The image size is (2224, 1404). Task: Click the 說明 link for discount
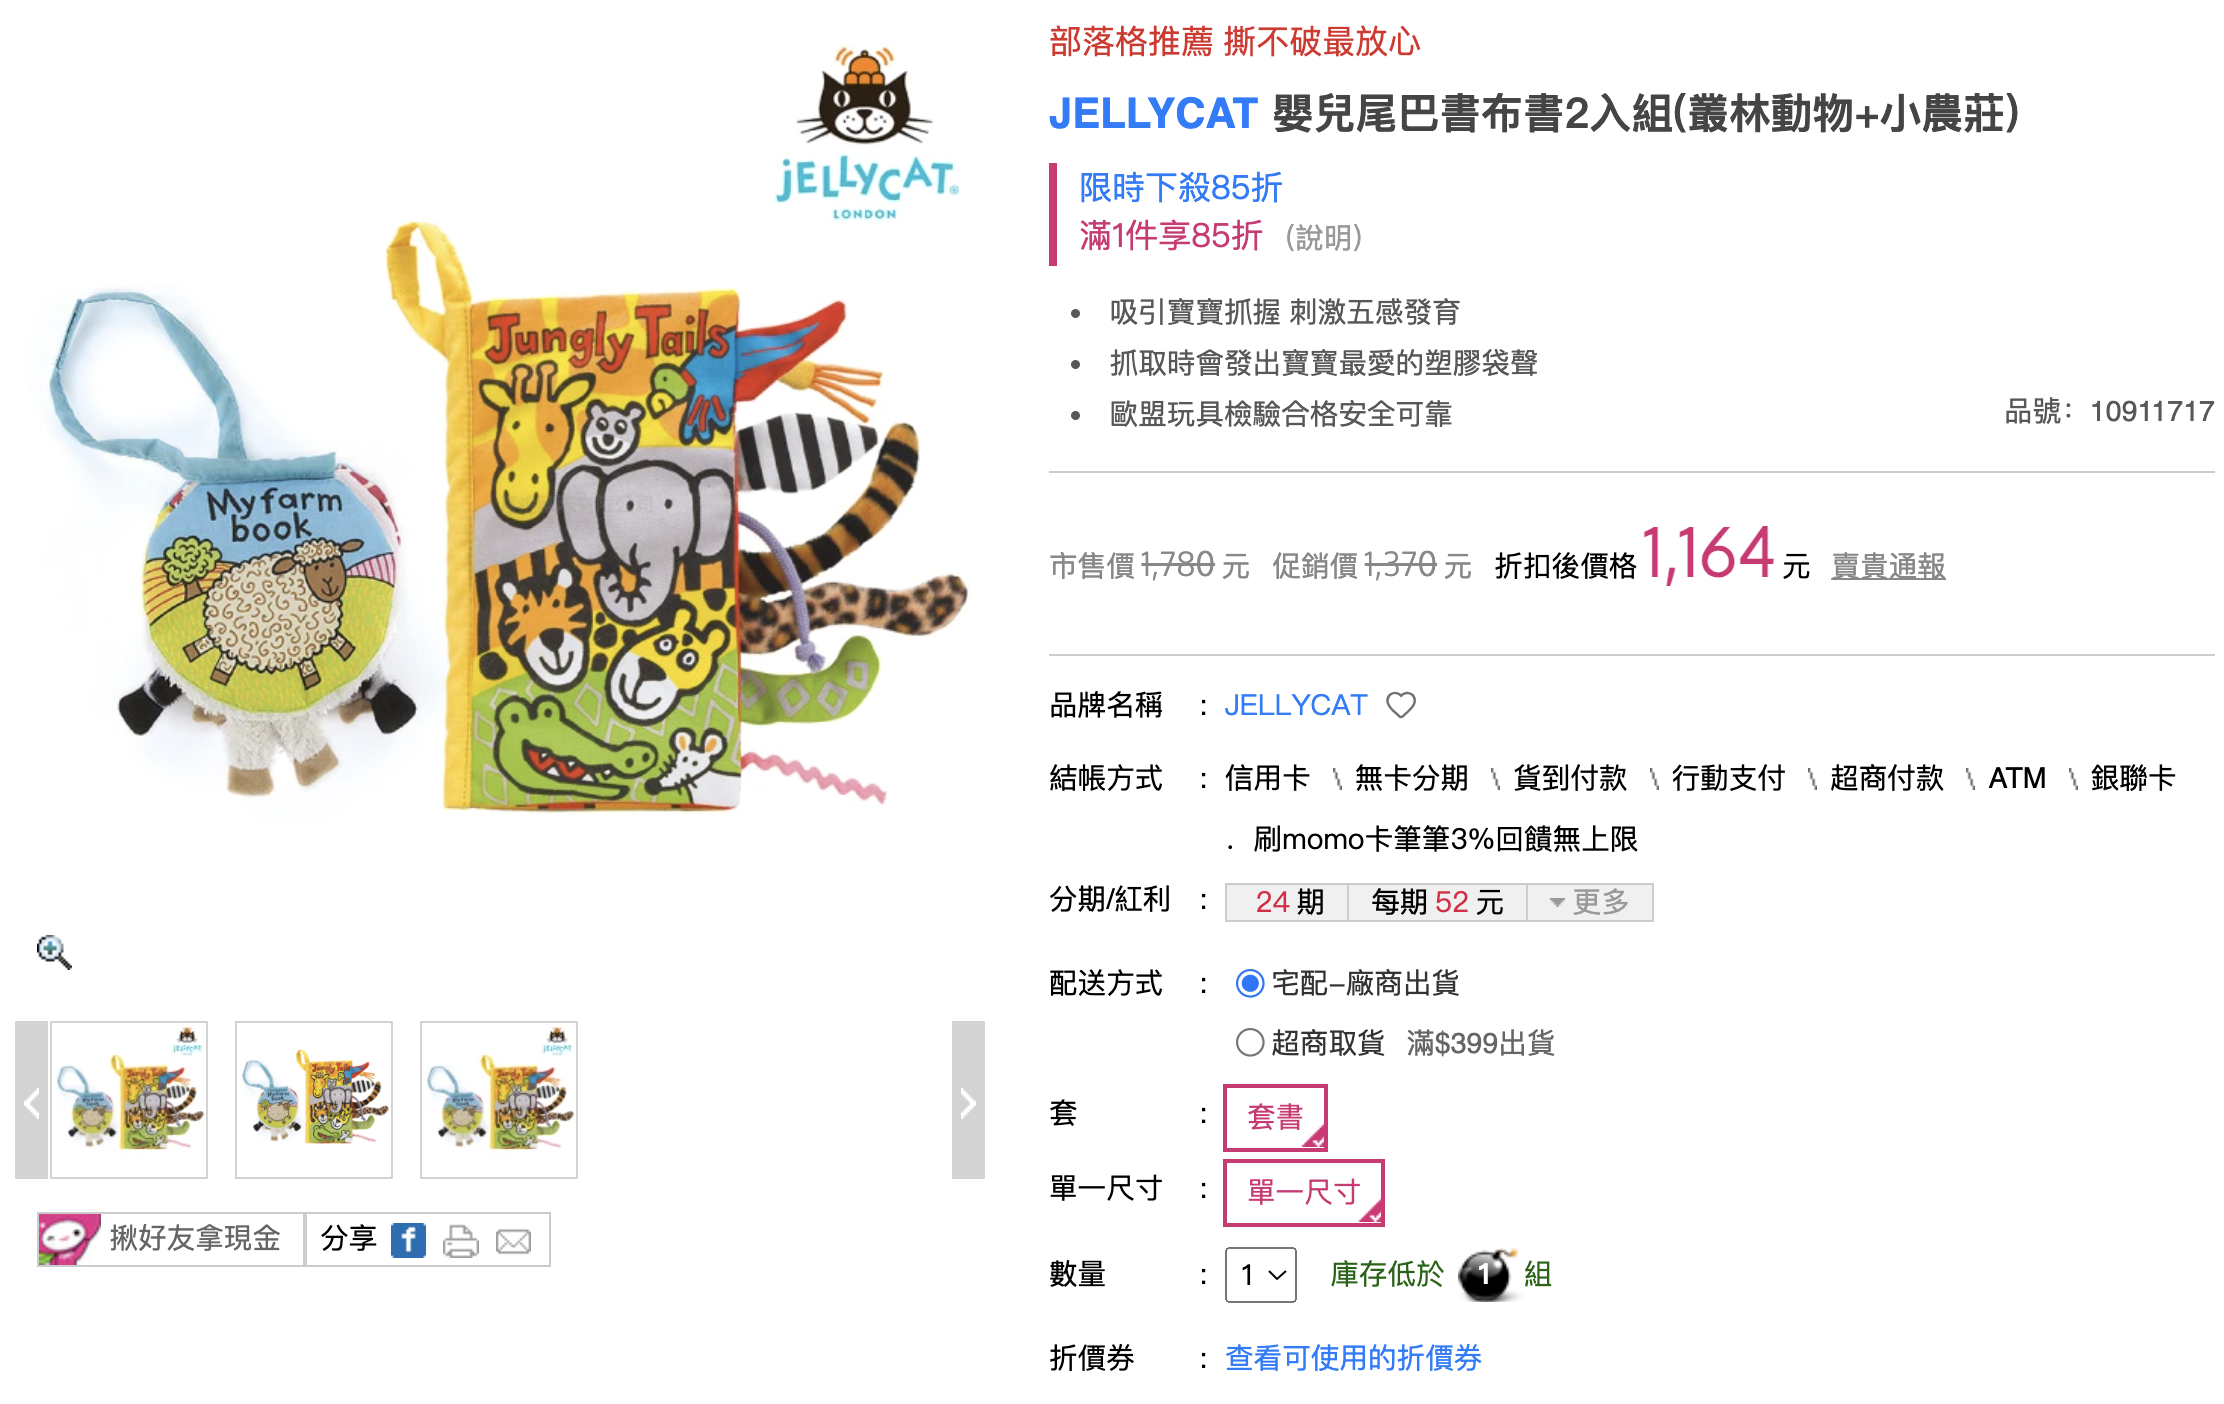point(1324,238)
